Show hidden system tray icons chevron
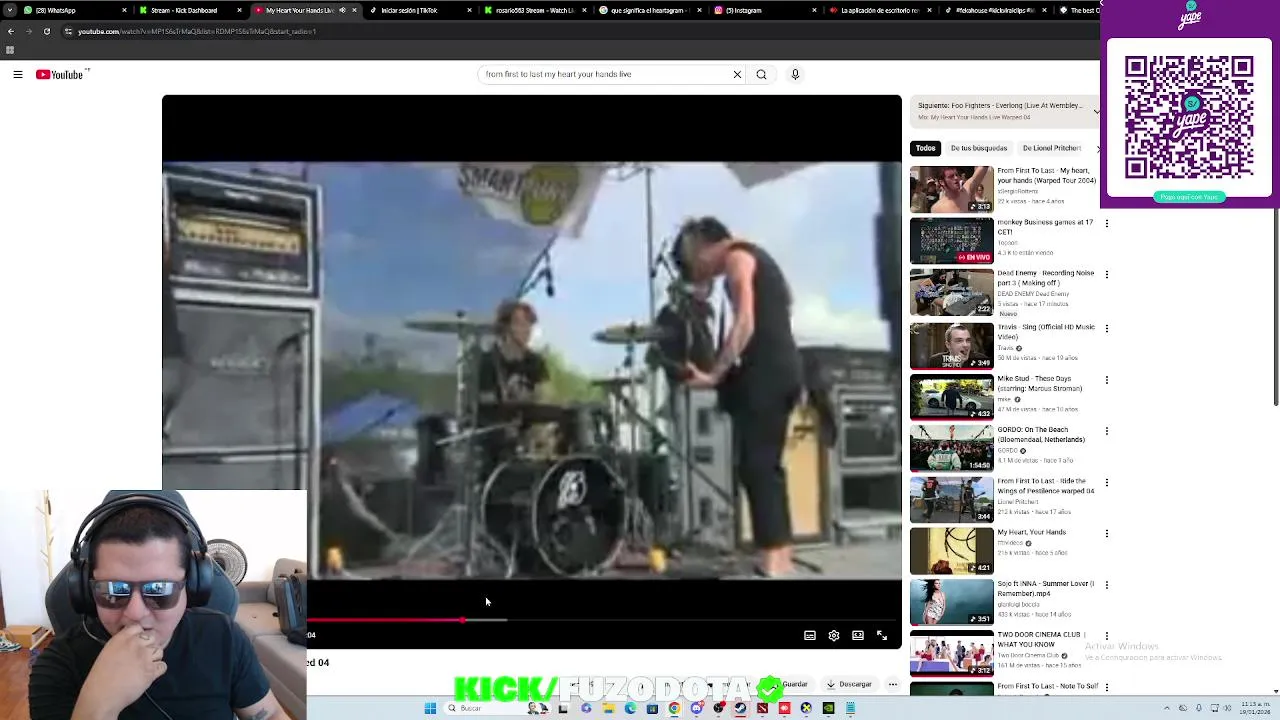The width and height of the screenshot is (1280, 720). 1169,708
